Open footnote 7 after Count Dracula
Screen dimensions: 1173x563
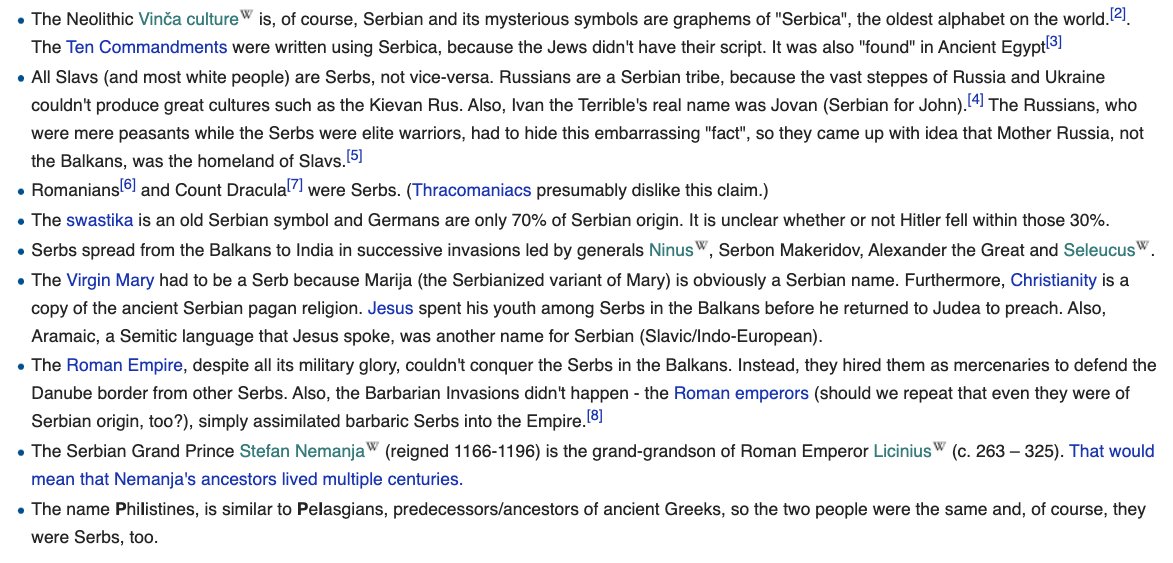point(294,184)
